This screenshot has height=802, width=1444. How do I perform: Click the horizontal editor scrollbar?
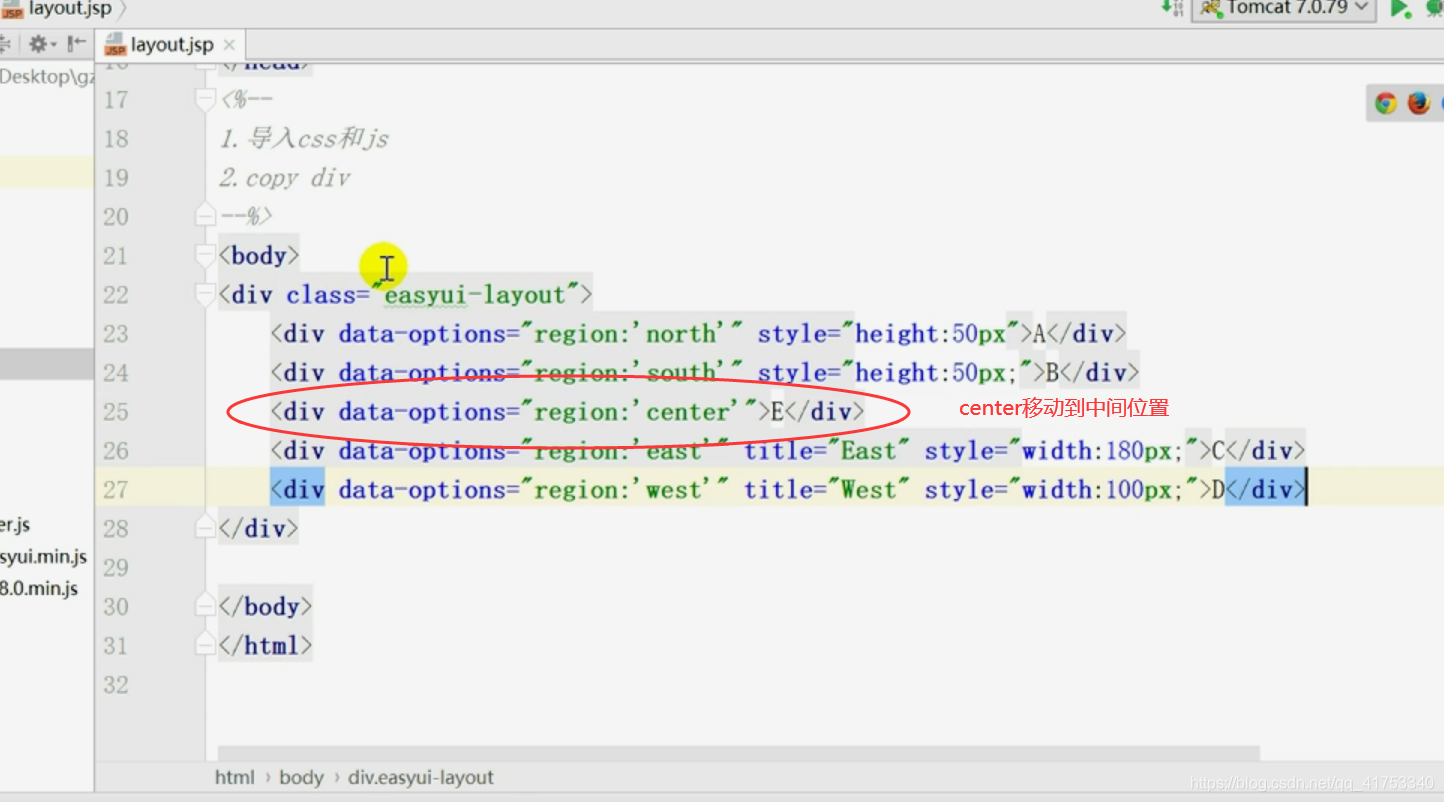coord(738,752)
